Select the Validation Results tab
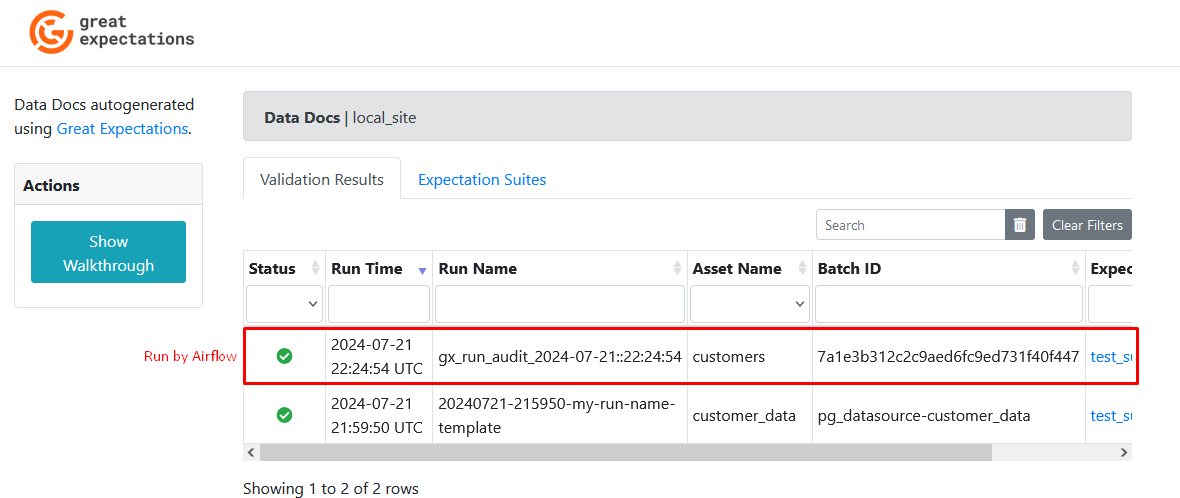The height and width of the screenshot is (498, 1180). pyautogui.click(x=321, y=180)
